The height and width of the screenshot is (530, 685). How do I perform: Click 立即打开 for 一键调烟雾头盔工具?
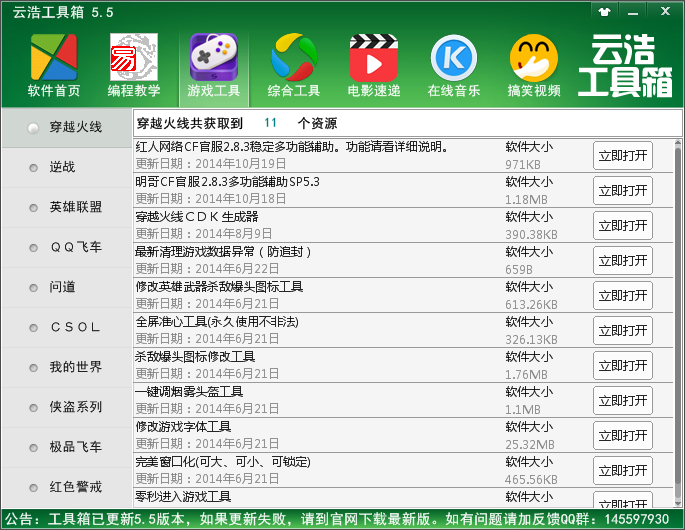coord(623,400)
